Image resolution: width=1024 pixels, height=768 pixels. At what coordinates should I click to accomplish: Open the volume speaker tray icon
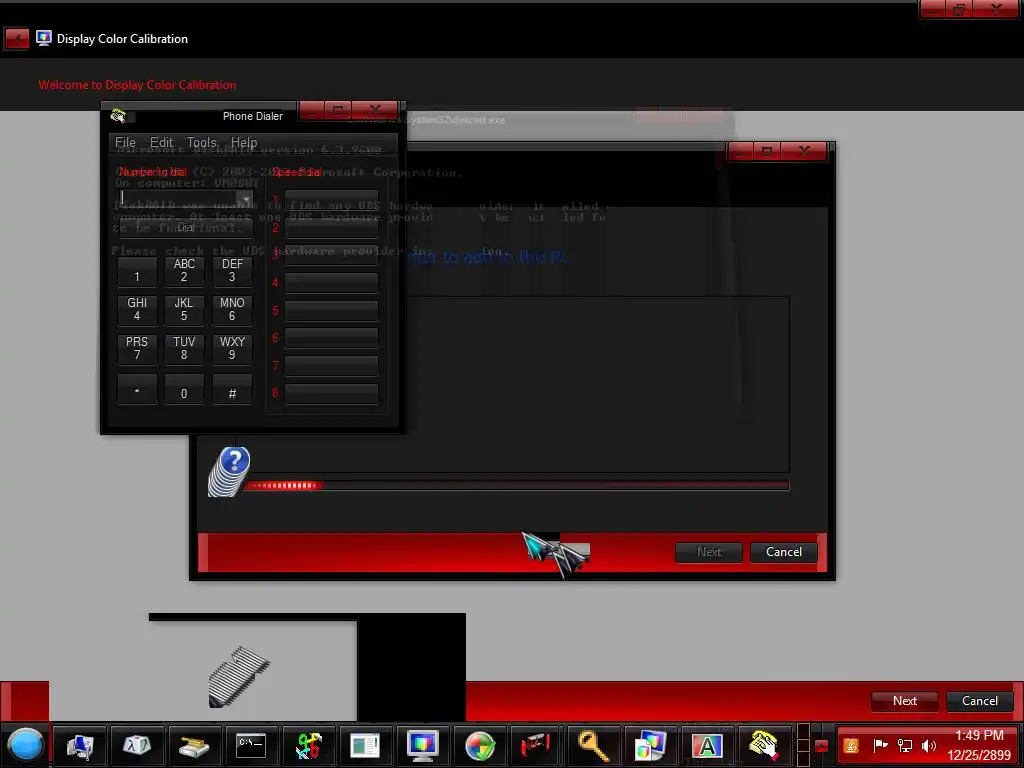[x=929, y=745]
